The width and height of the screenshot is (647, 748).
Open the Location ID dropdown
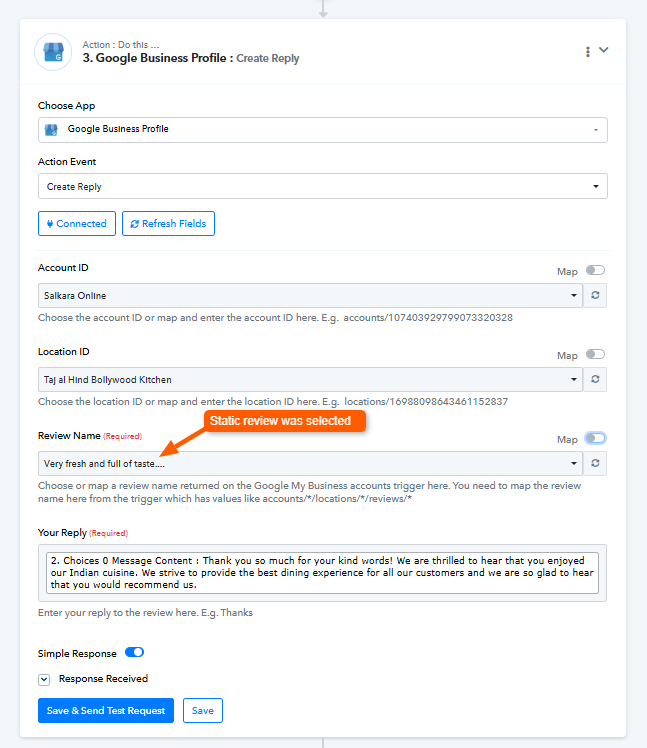tap(310, 380)
